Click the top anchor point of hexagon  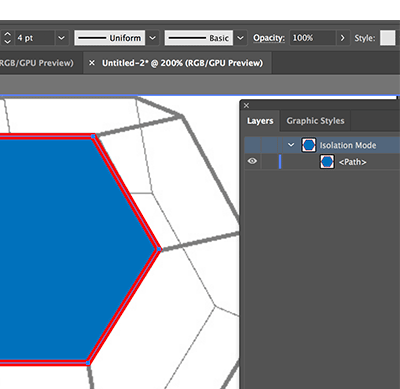tap(93, 136)
